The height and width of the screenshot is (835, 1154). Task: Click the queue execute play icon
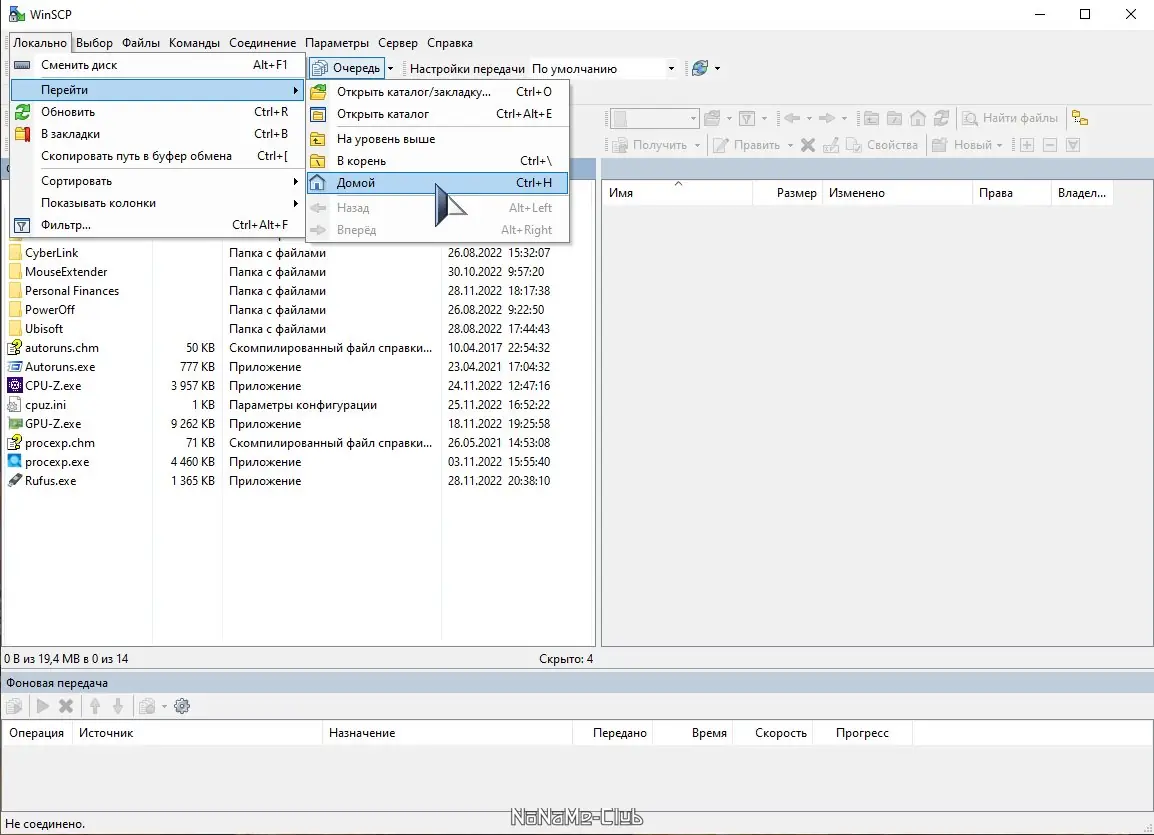click(43, 706)
